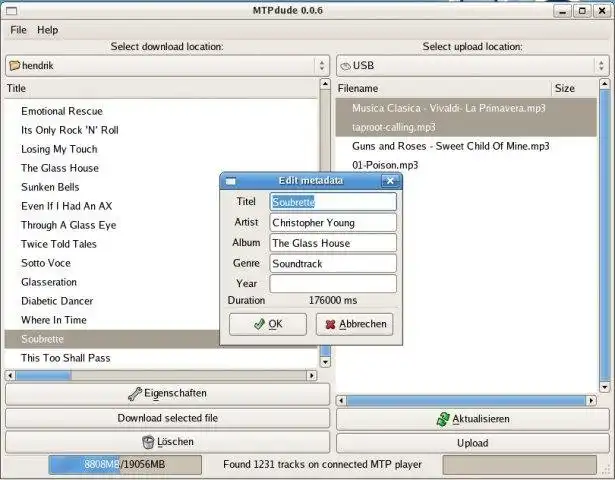
Task: Click the Found 1231 tracks status text
Action: [322, 465]
